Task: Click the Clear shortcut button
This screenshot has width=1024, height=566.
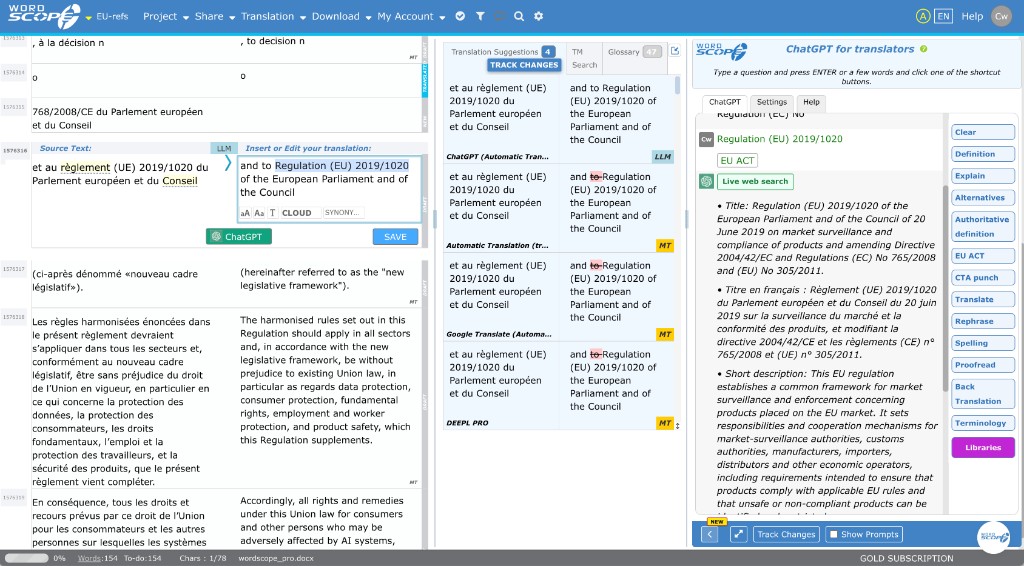Action: click(x=983, y=133)
